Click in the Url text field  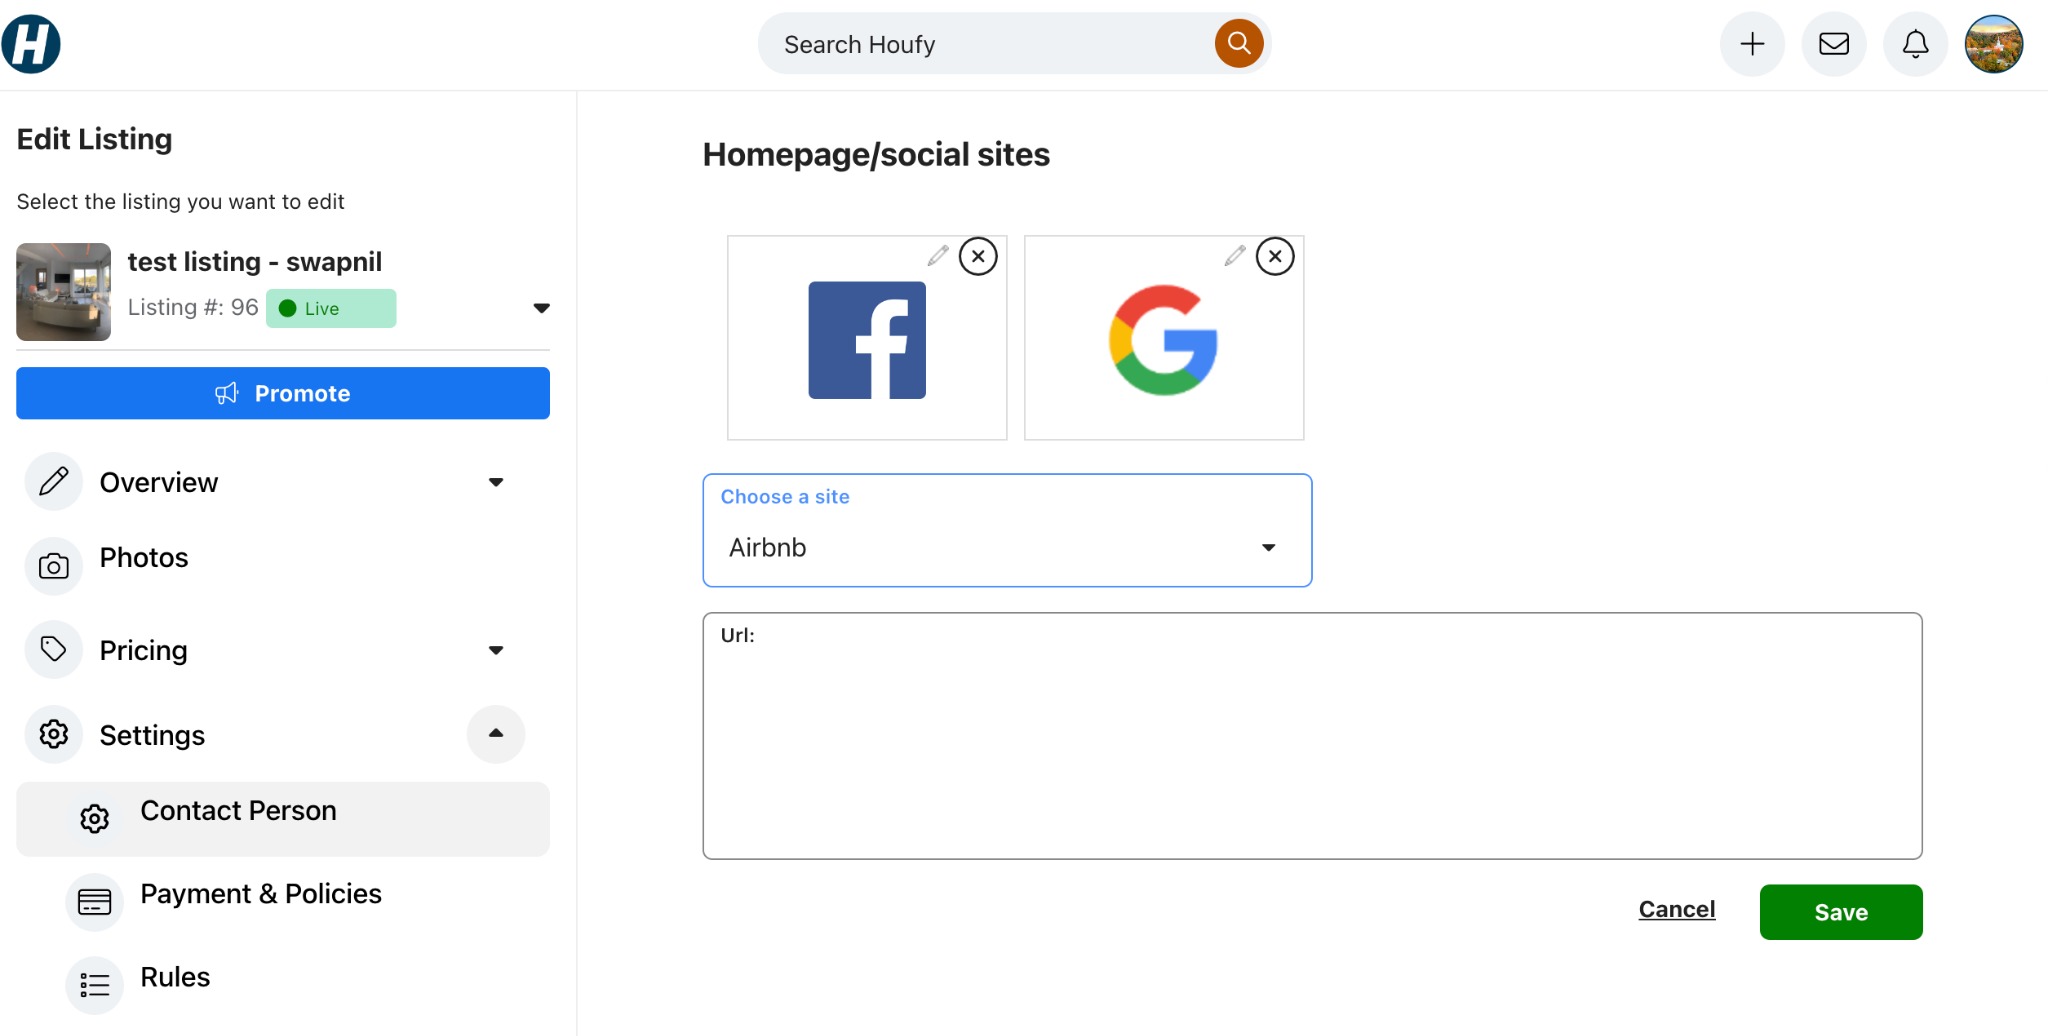point(1312,736)
